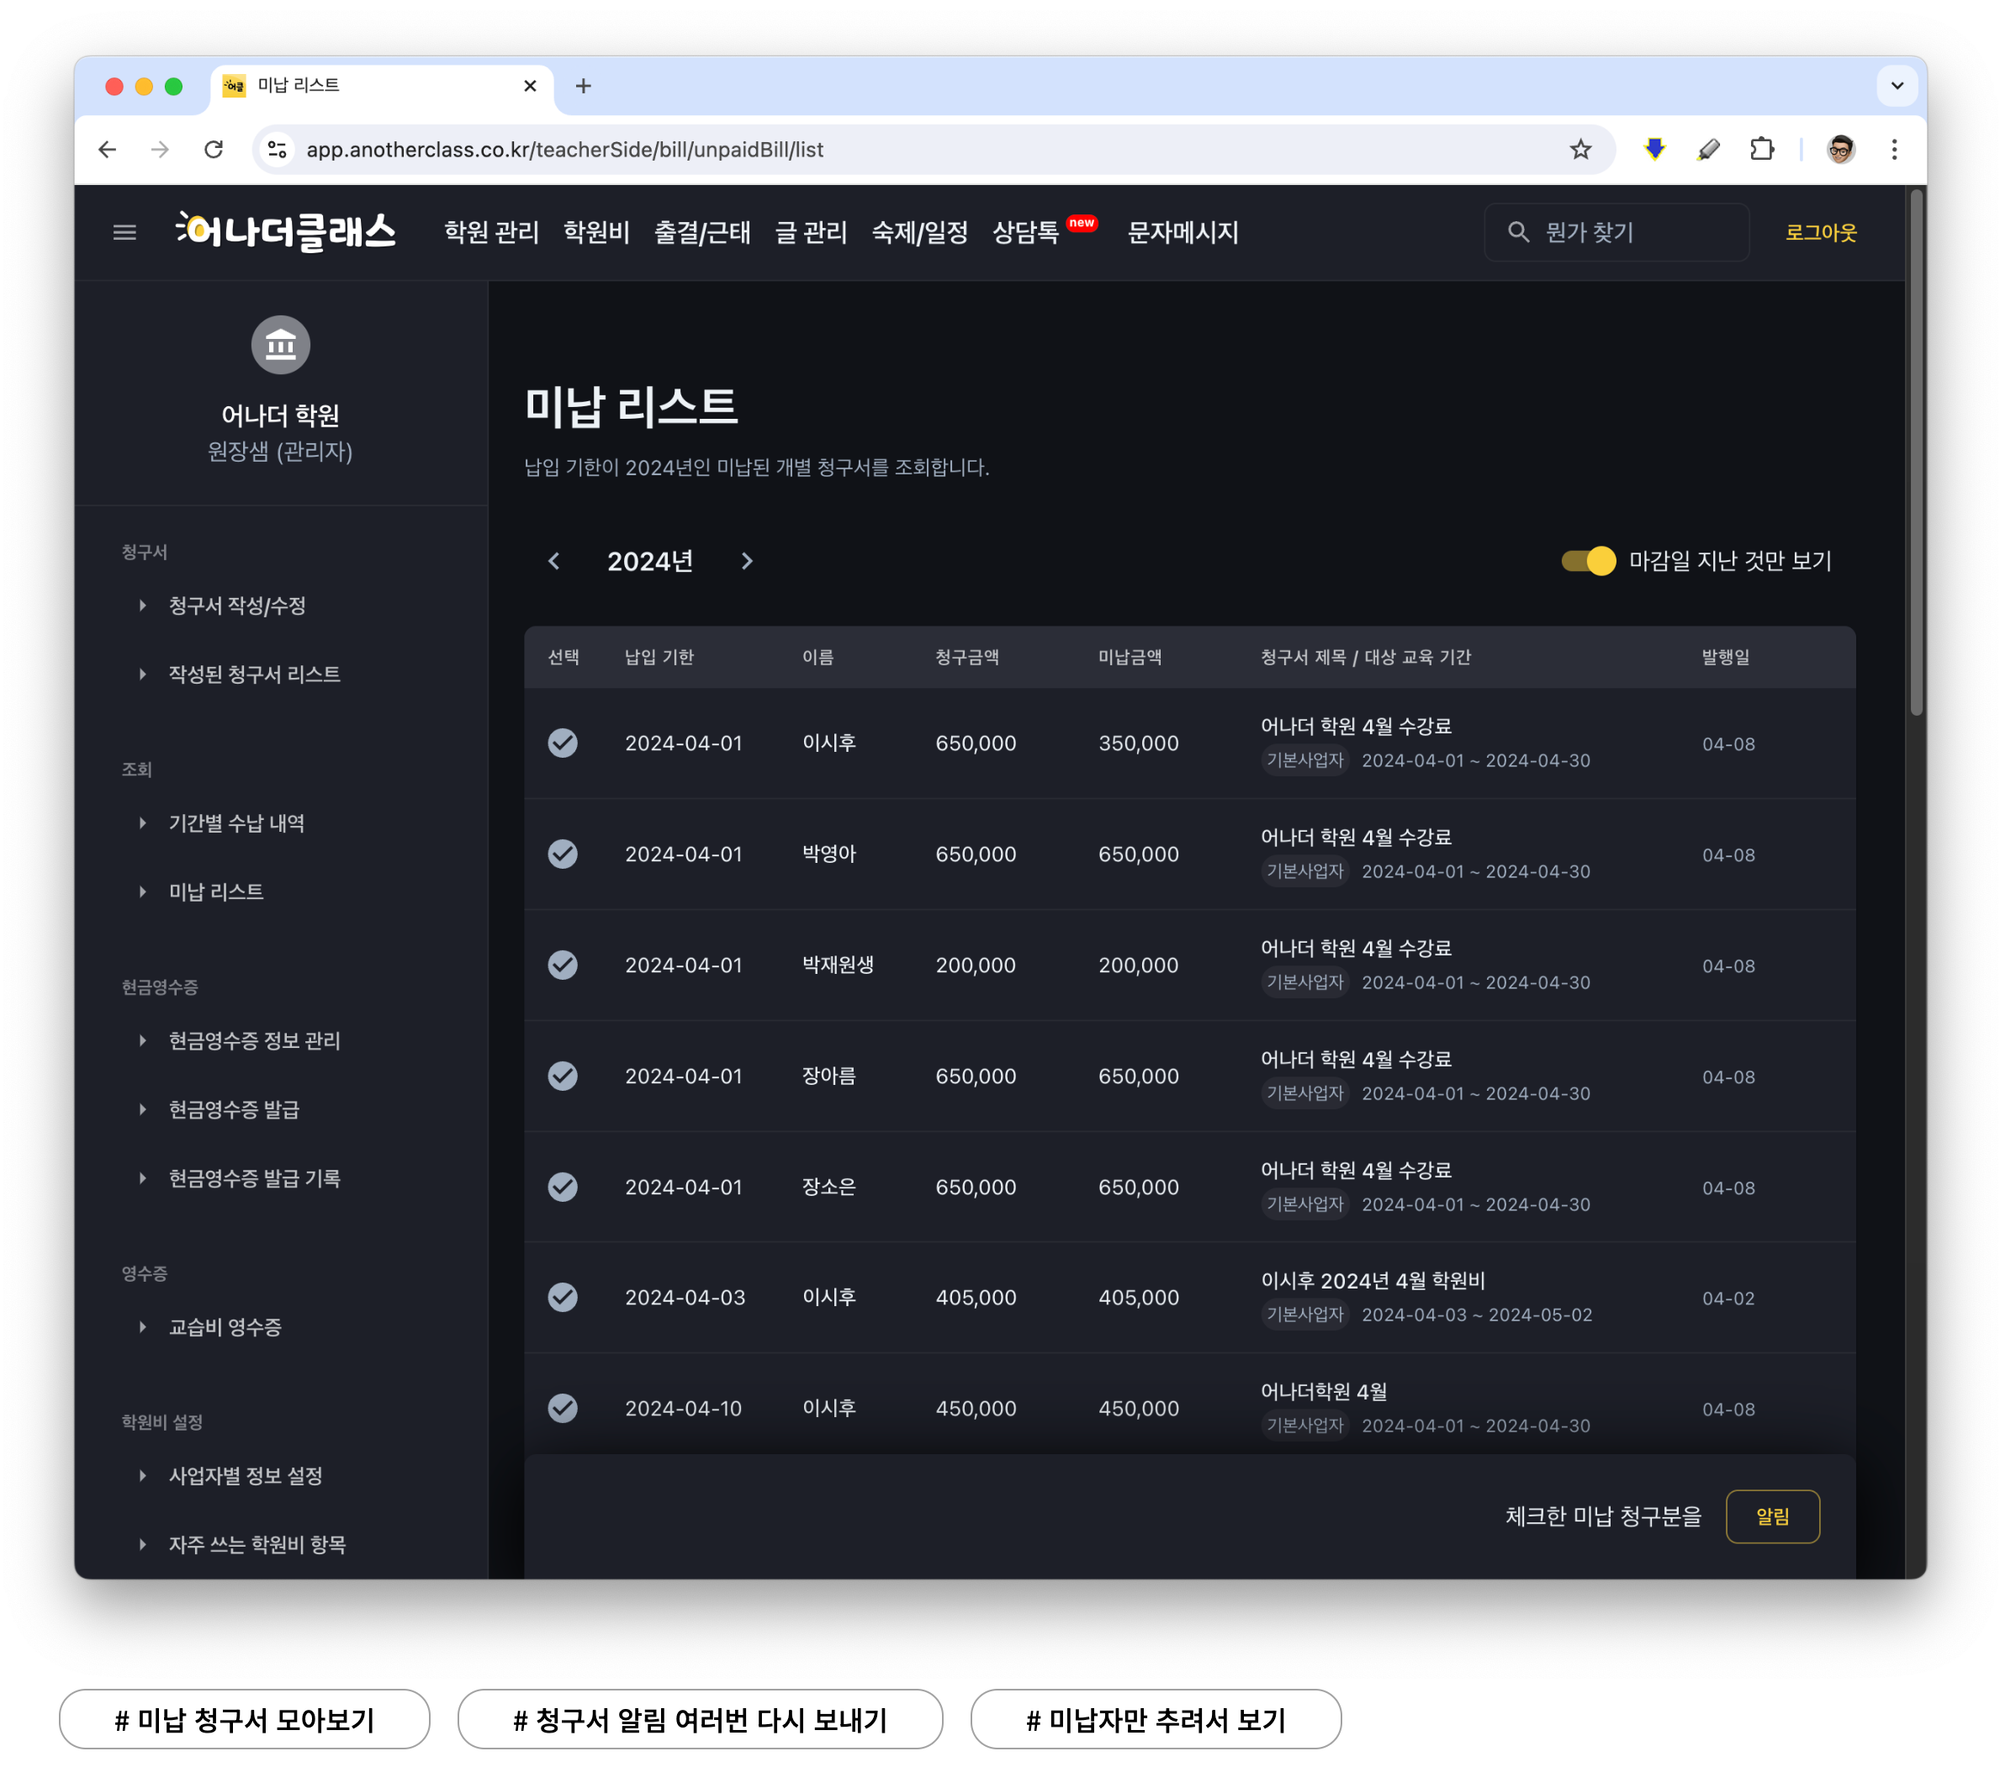Click the page vertical scrollbar
Viewport: 2000px width, 1783px height.
pyautogui.click(x=1916, y=452)
